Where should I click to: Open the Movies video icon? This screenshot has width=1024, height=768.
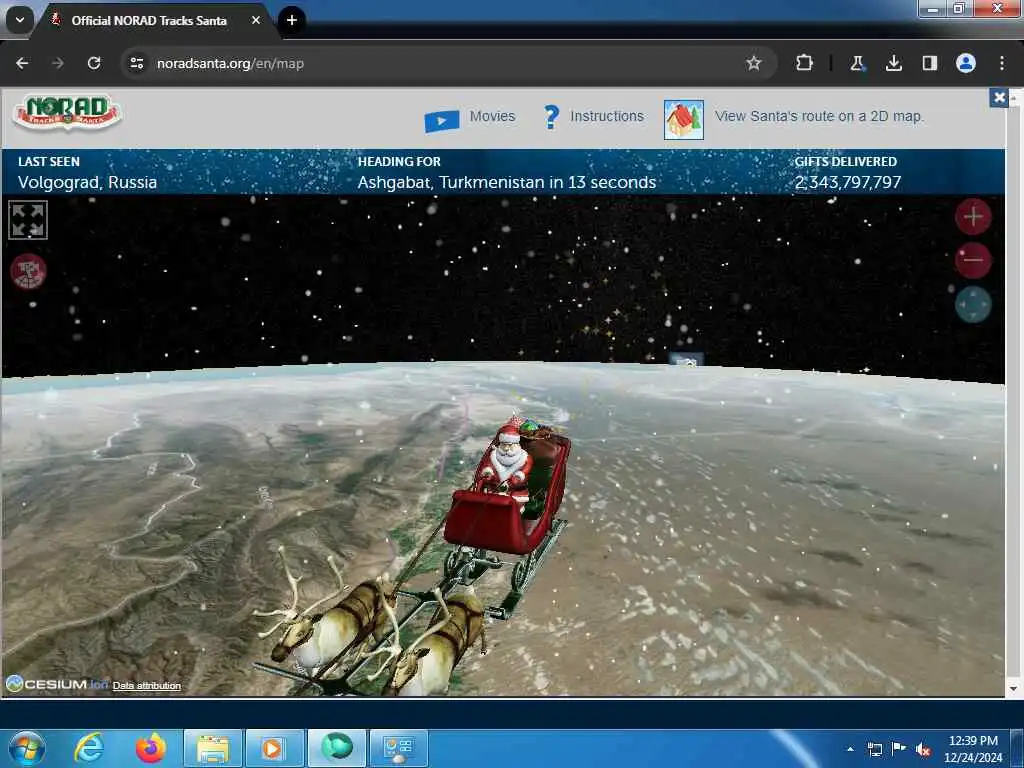pyautogui.click(x=441, y=121)
